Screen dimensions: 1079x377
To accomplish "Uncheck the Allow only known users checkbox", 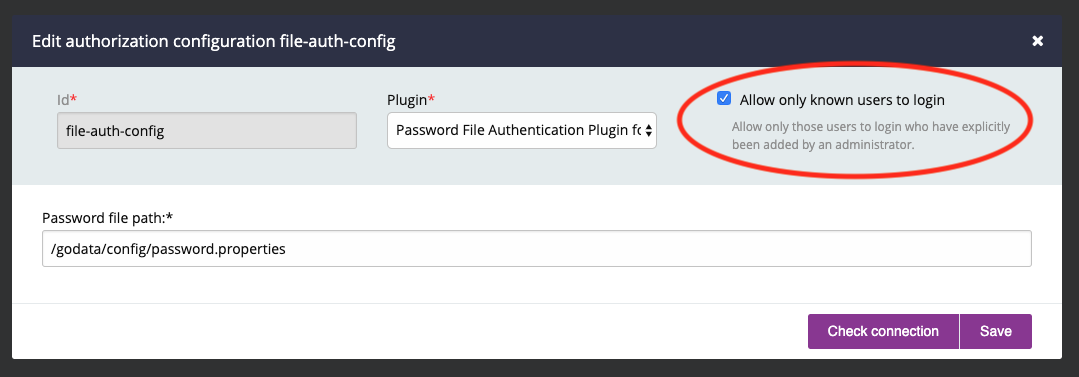I will tap(724, 98).
